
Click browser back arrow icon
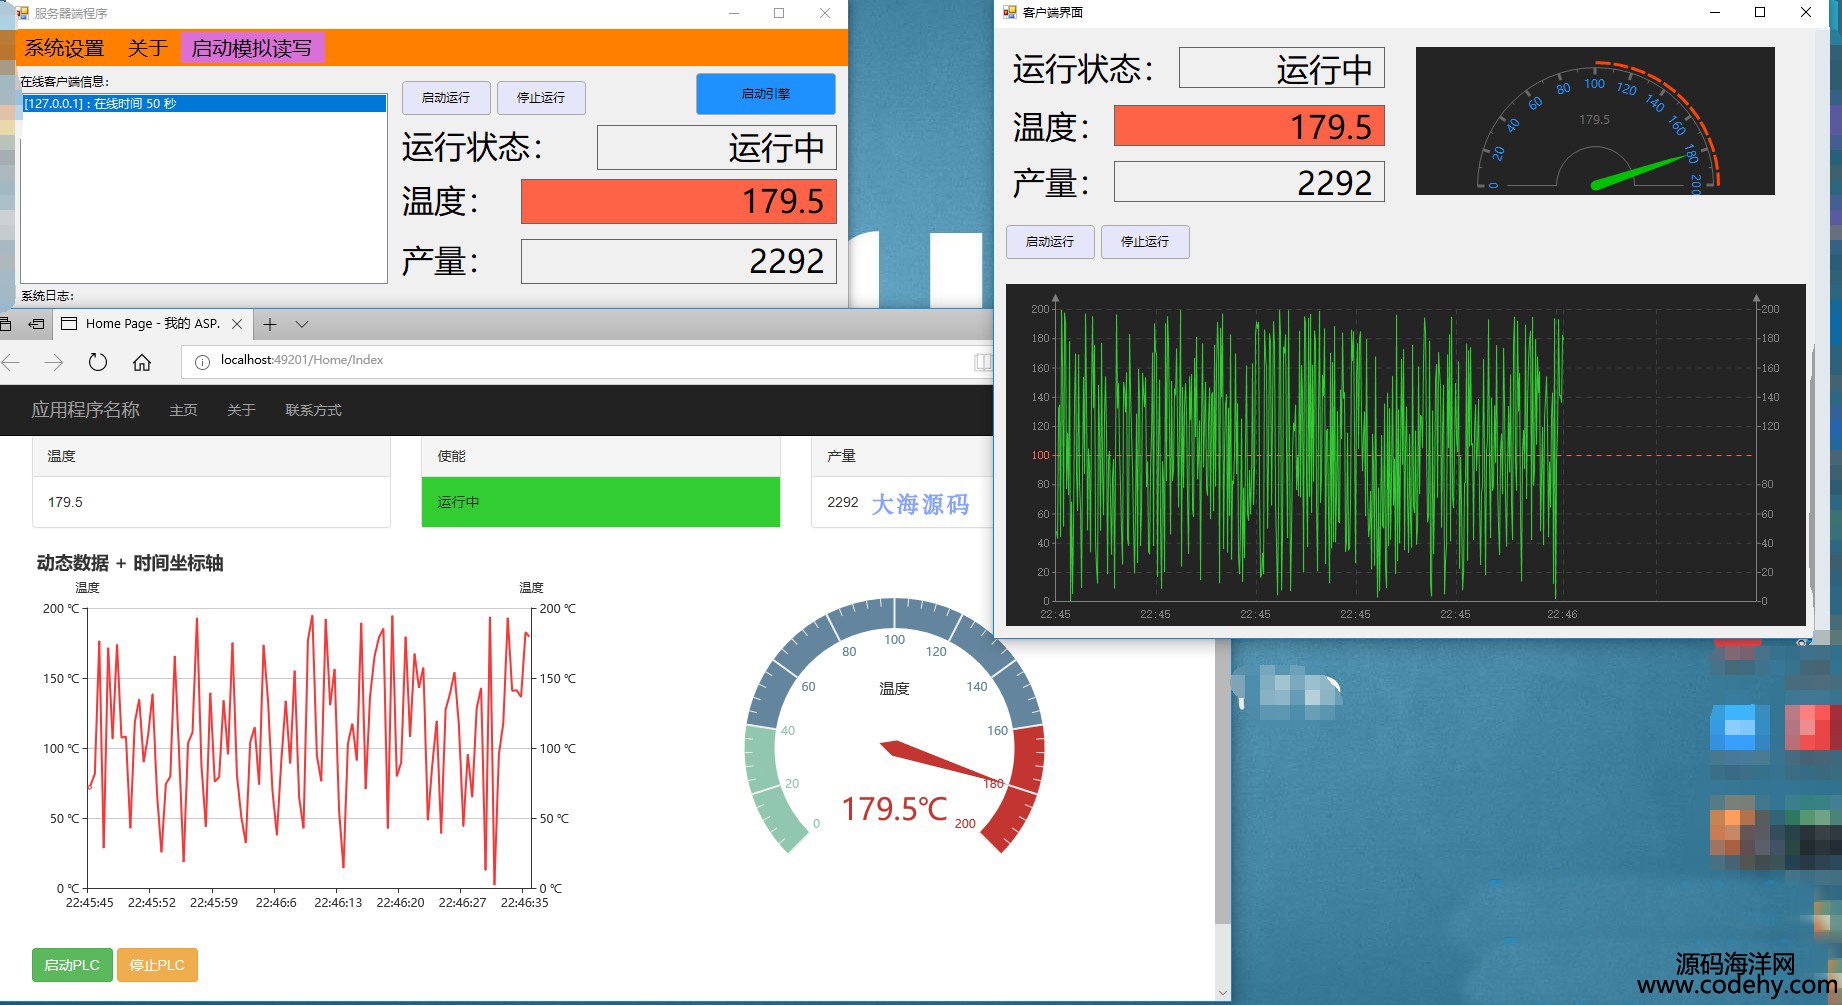11,362
